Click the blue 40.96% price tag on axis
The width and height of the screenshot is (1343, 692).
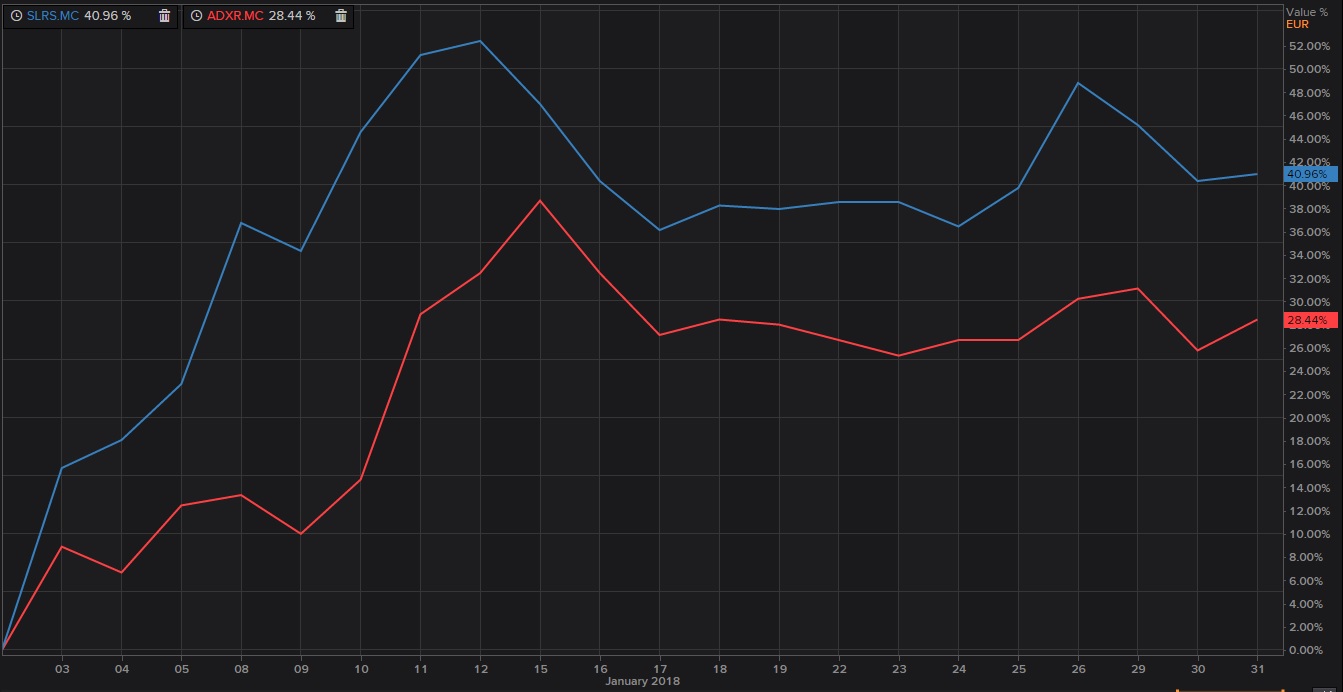point(1309,173)
